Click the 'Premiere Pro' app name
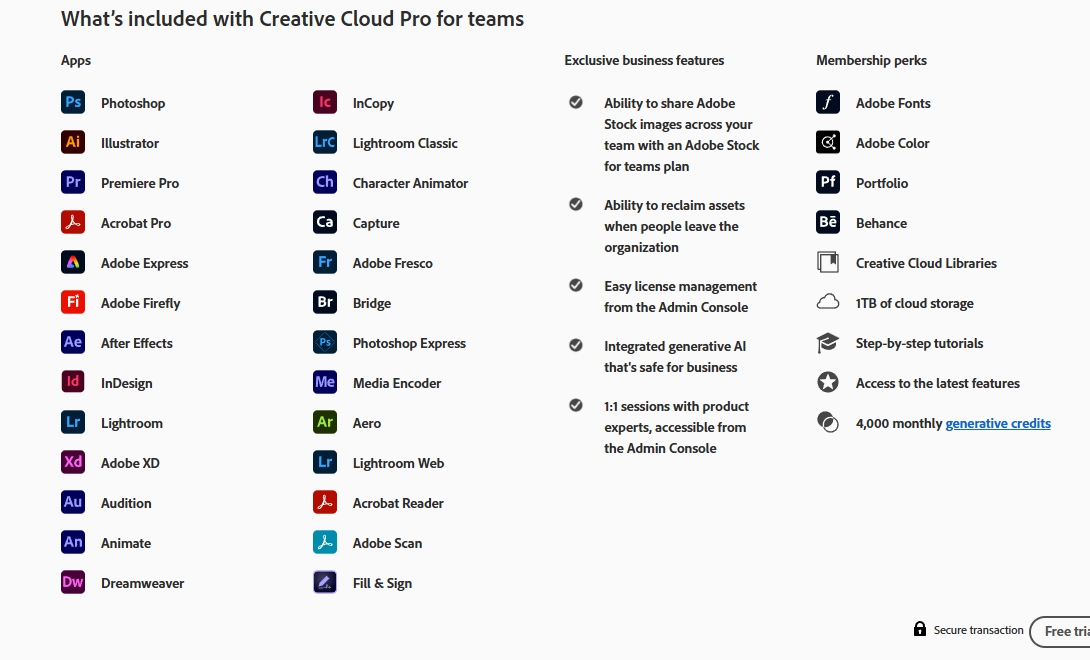This screenshot has height=660, width=1090. [x=140, y=183]
